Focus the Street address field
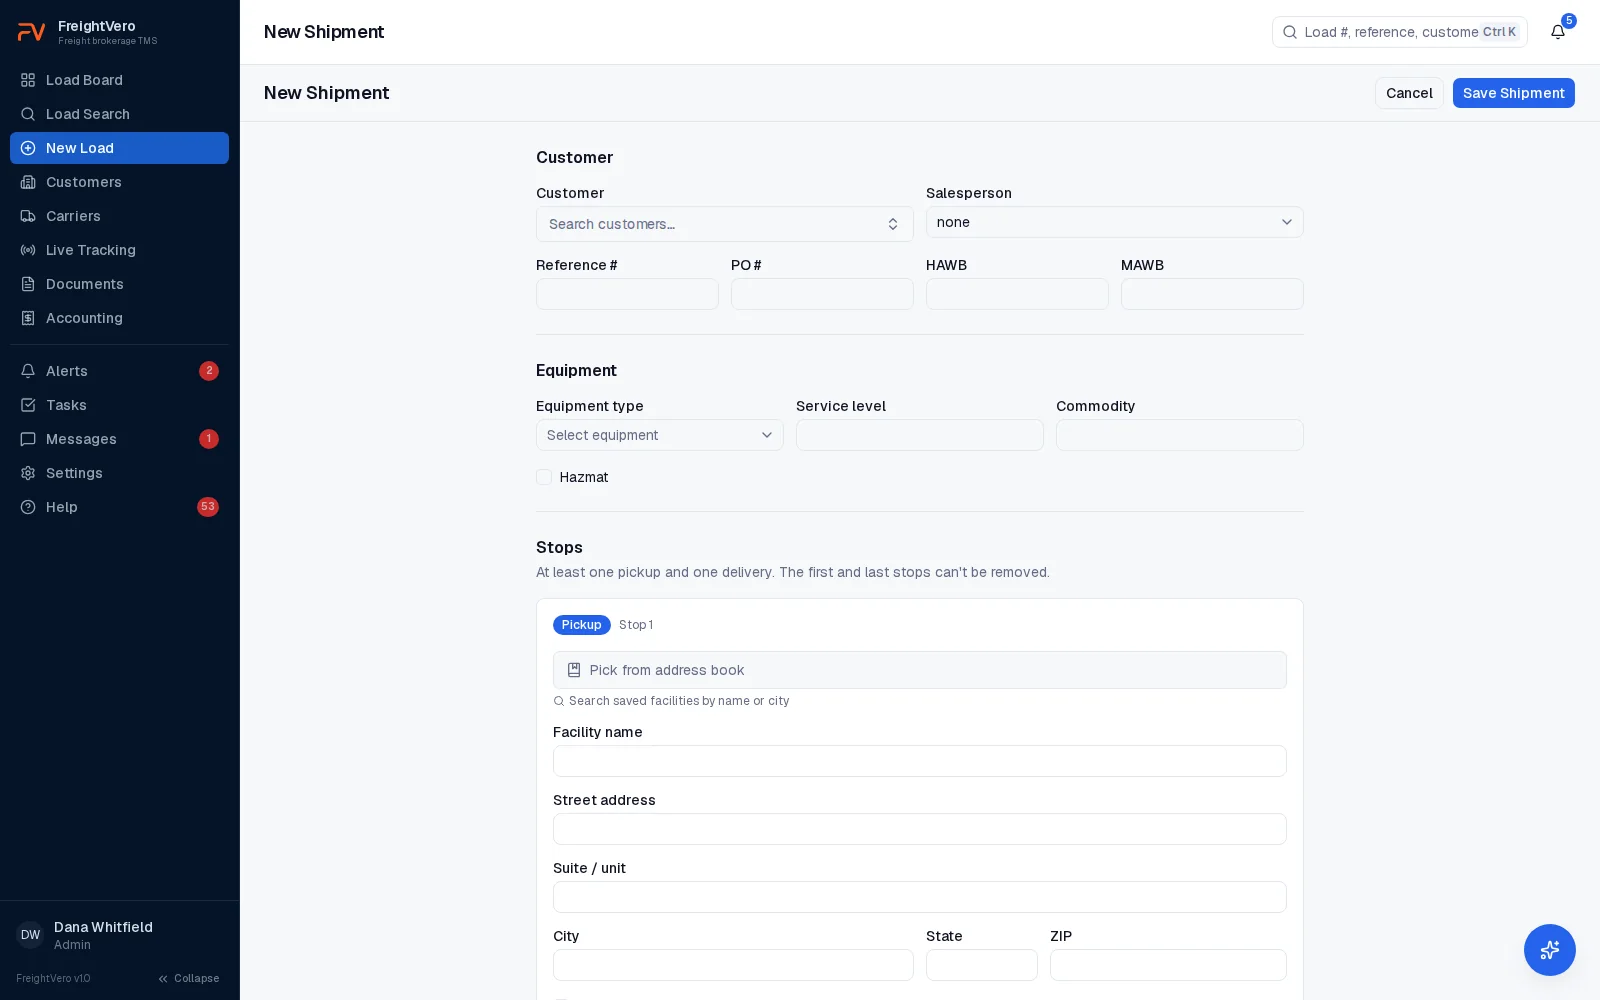 pyautogui.click(x=920, y=829)
